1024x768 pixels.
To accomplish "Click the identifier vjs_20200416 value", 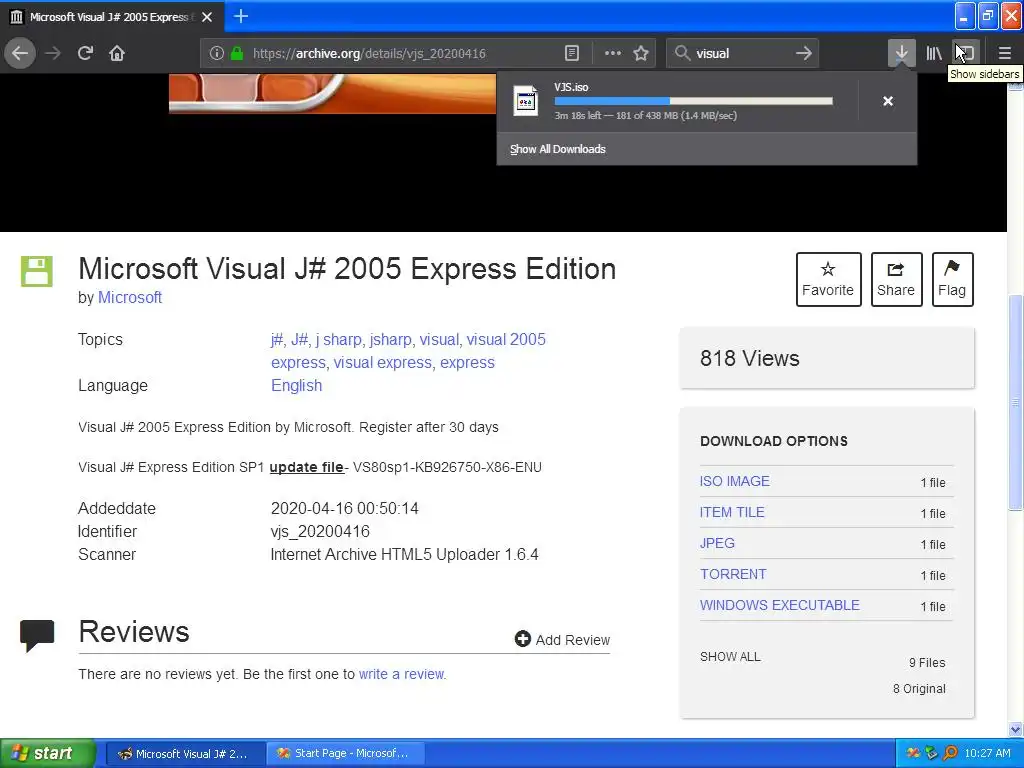I will tap(320, 532).
